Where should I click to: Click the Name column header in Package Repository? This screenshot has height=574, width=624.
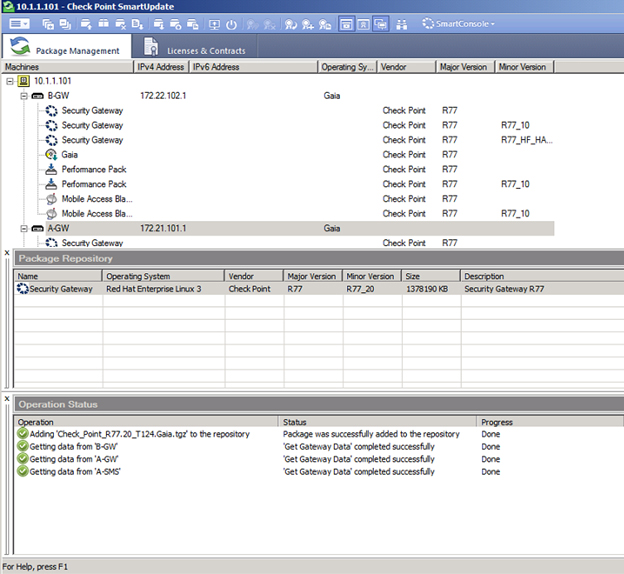point(58,276)
